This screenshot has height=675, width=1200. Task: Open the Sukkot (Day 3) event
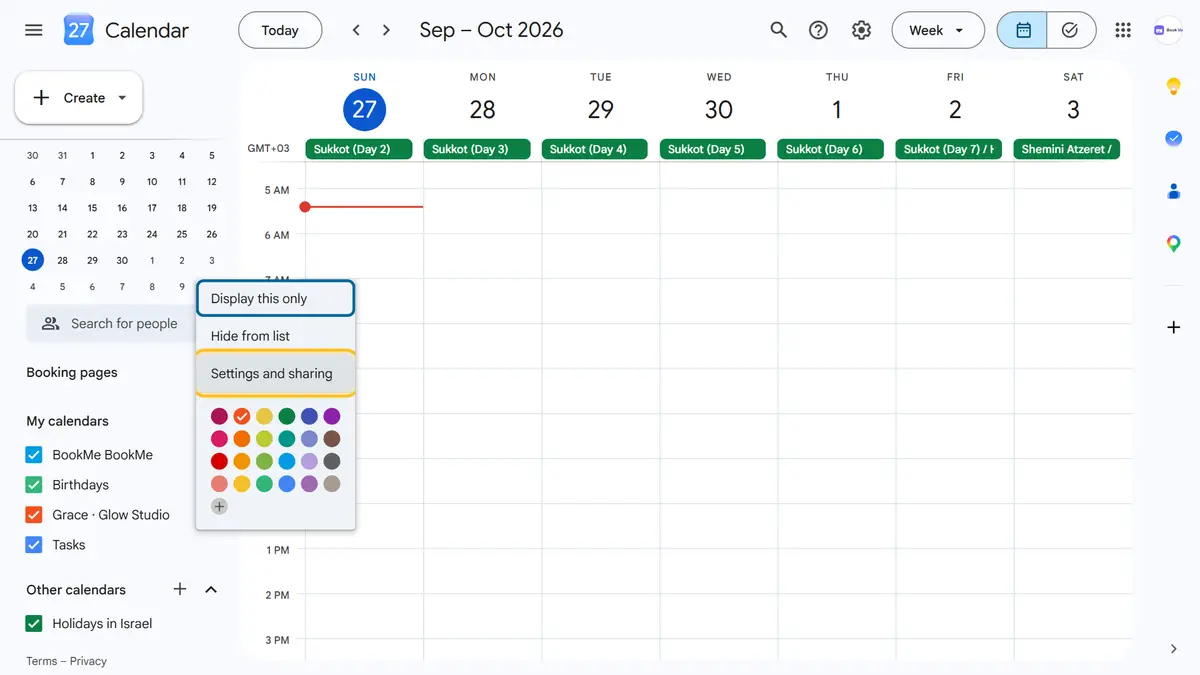(x=478, y=149)
